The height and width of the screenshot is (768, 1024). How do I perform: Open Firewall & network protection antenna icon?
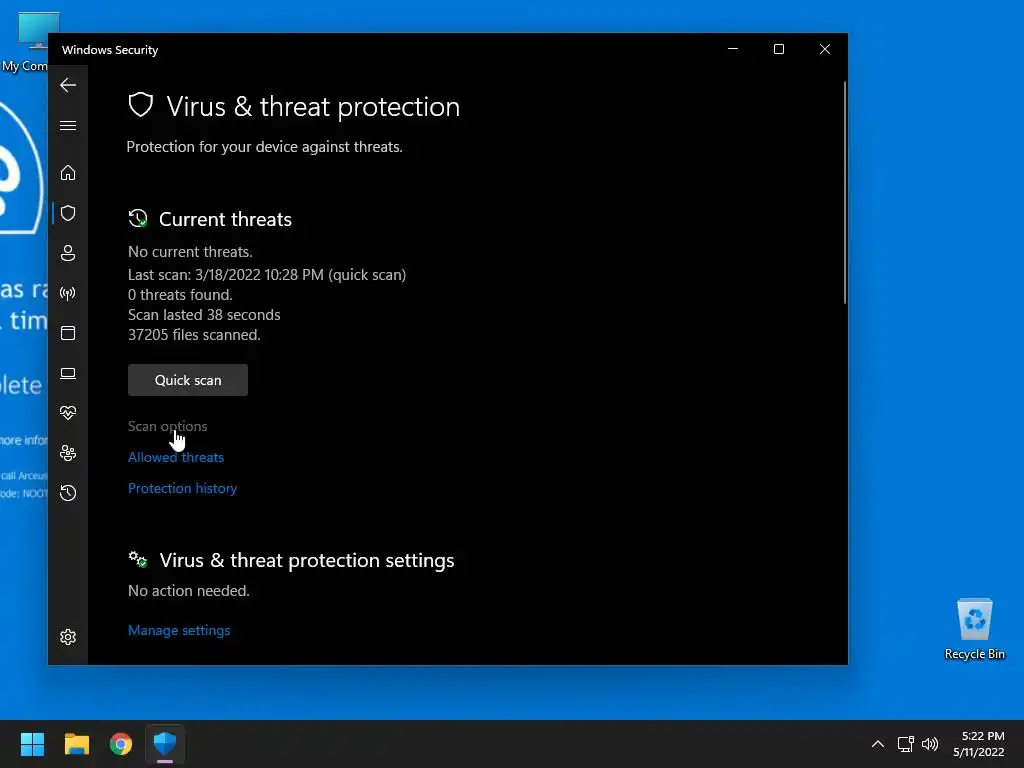(68, 293)
